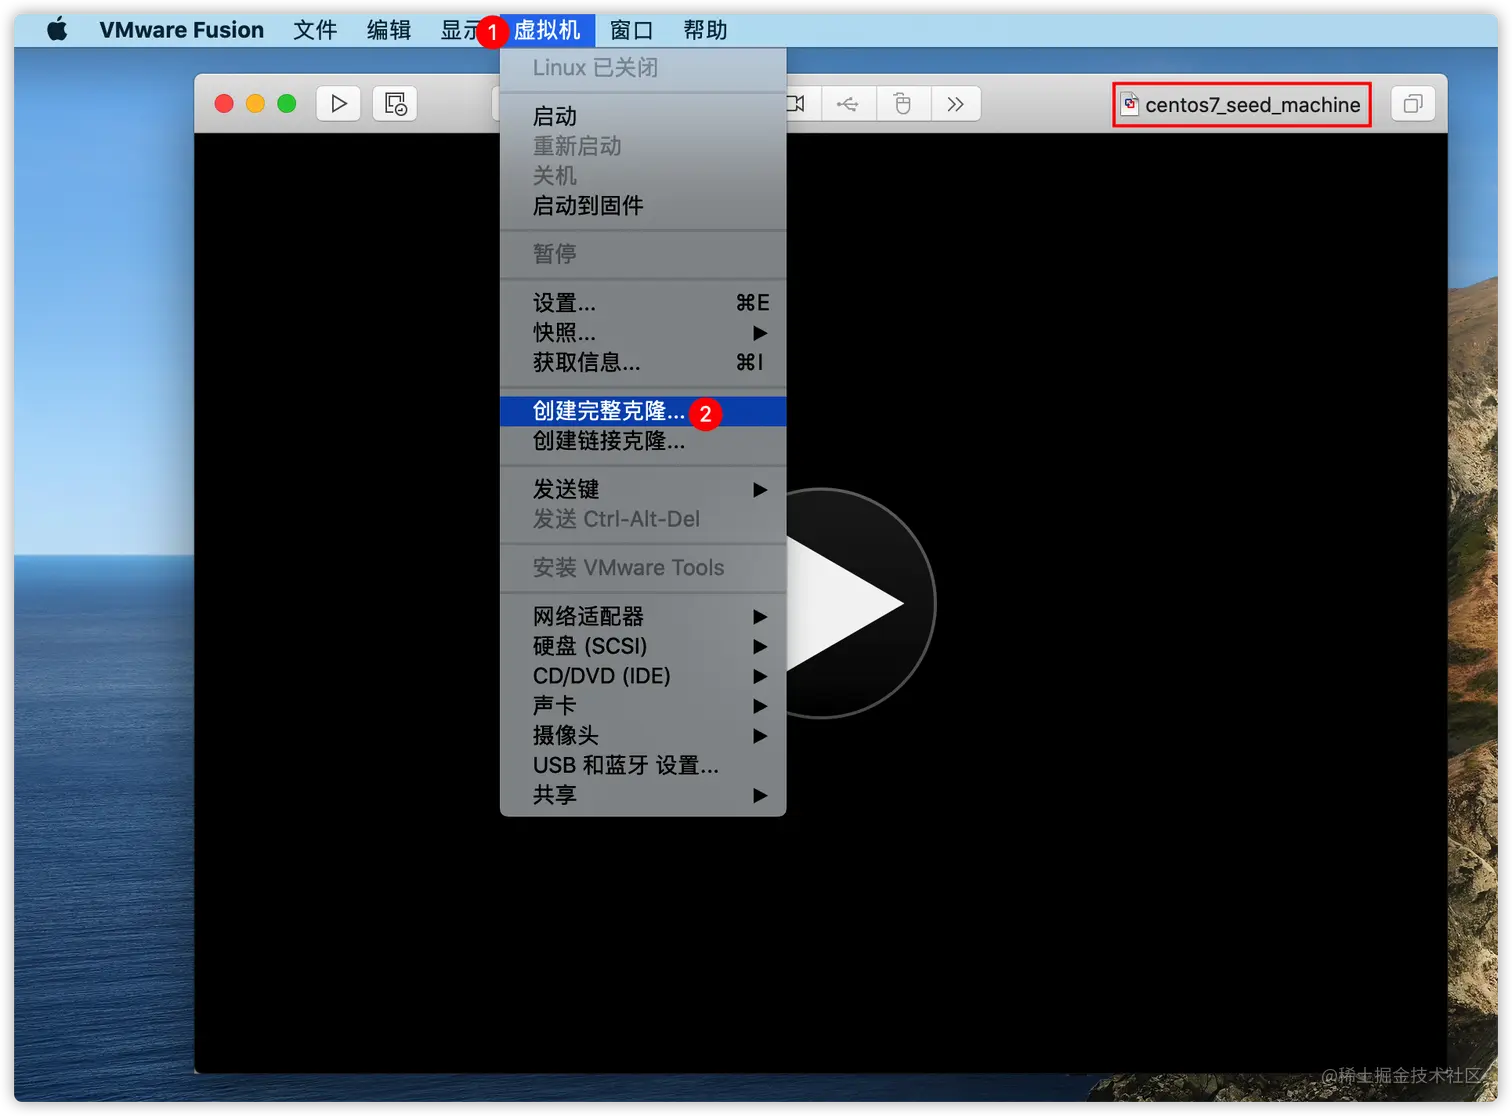This screenshot has height=1116, width=1512.
Task: Open the 文件 menu
Action: tap(315, 30)
